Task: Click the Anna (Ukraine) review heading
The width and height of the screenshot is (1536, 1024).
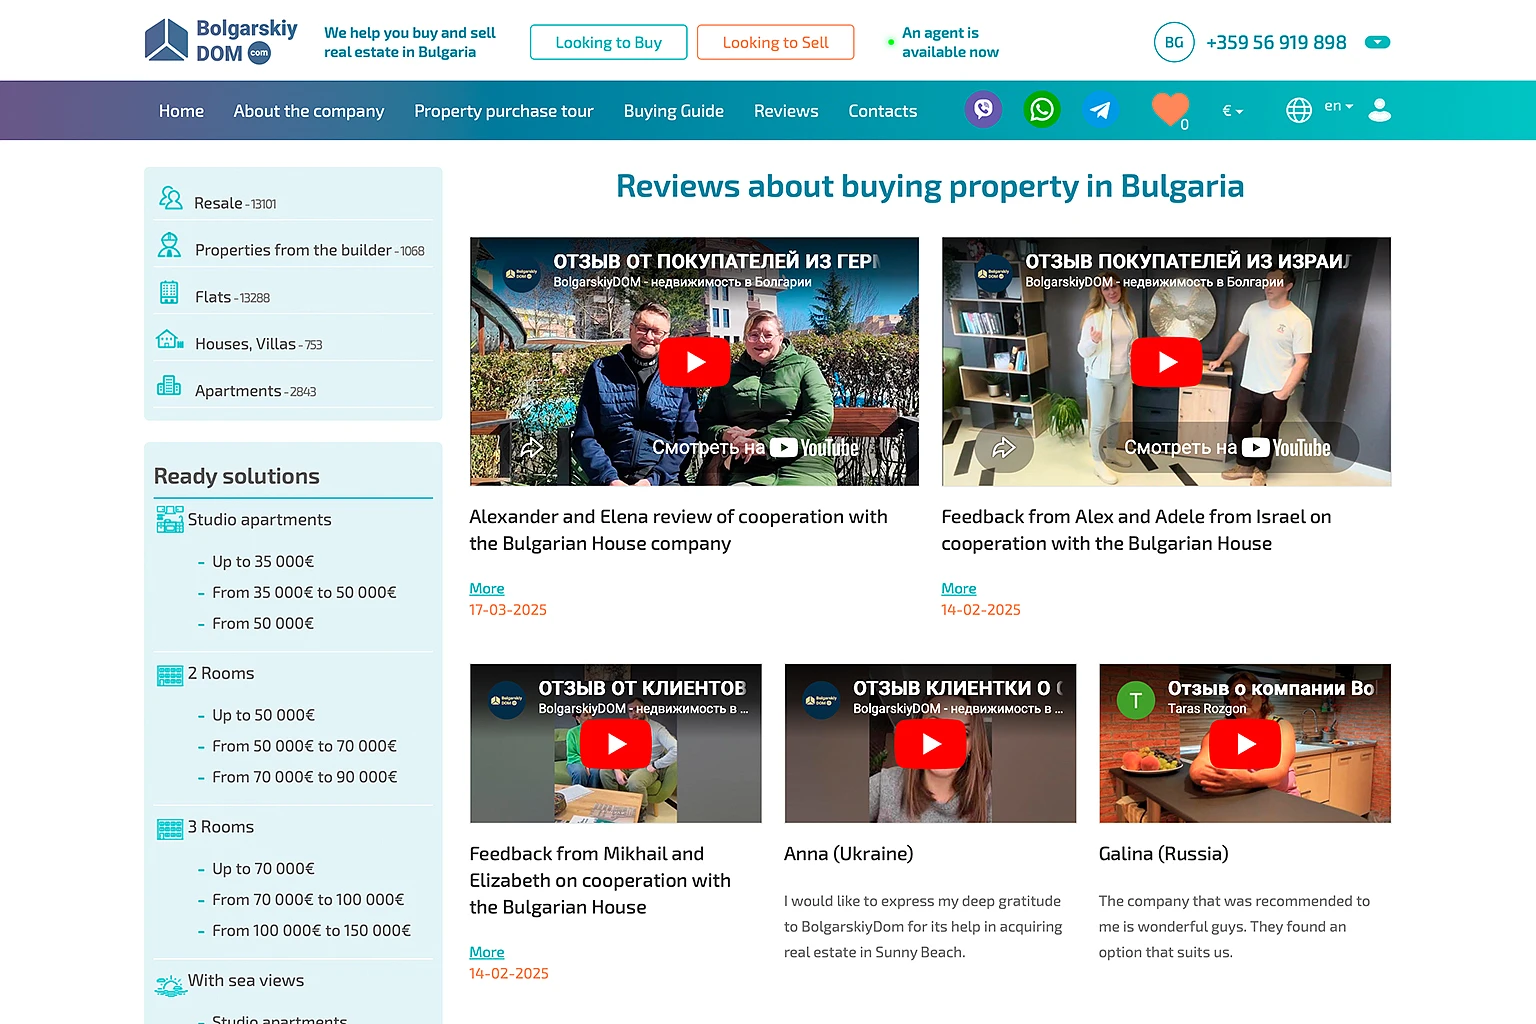Action: [x=849, y=854]
